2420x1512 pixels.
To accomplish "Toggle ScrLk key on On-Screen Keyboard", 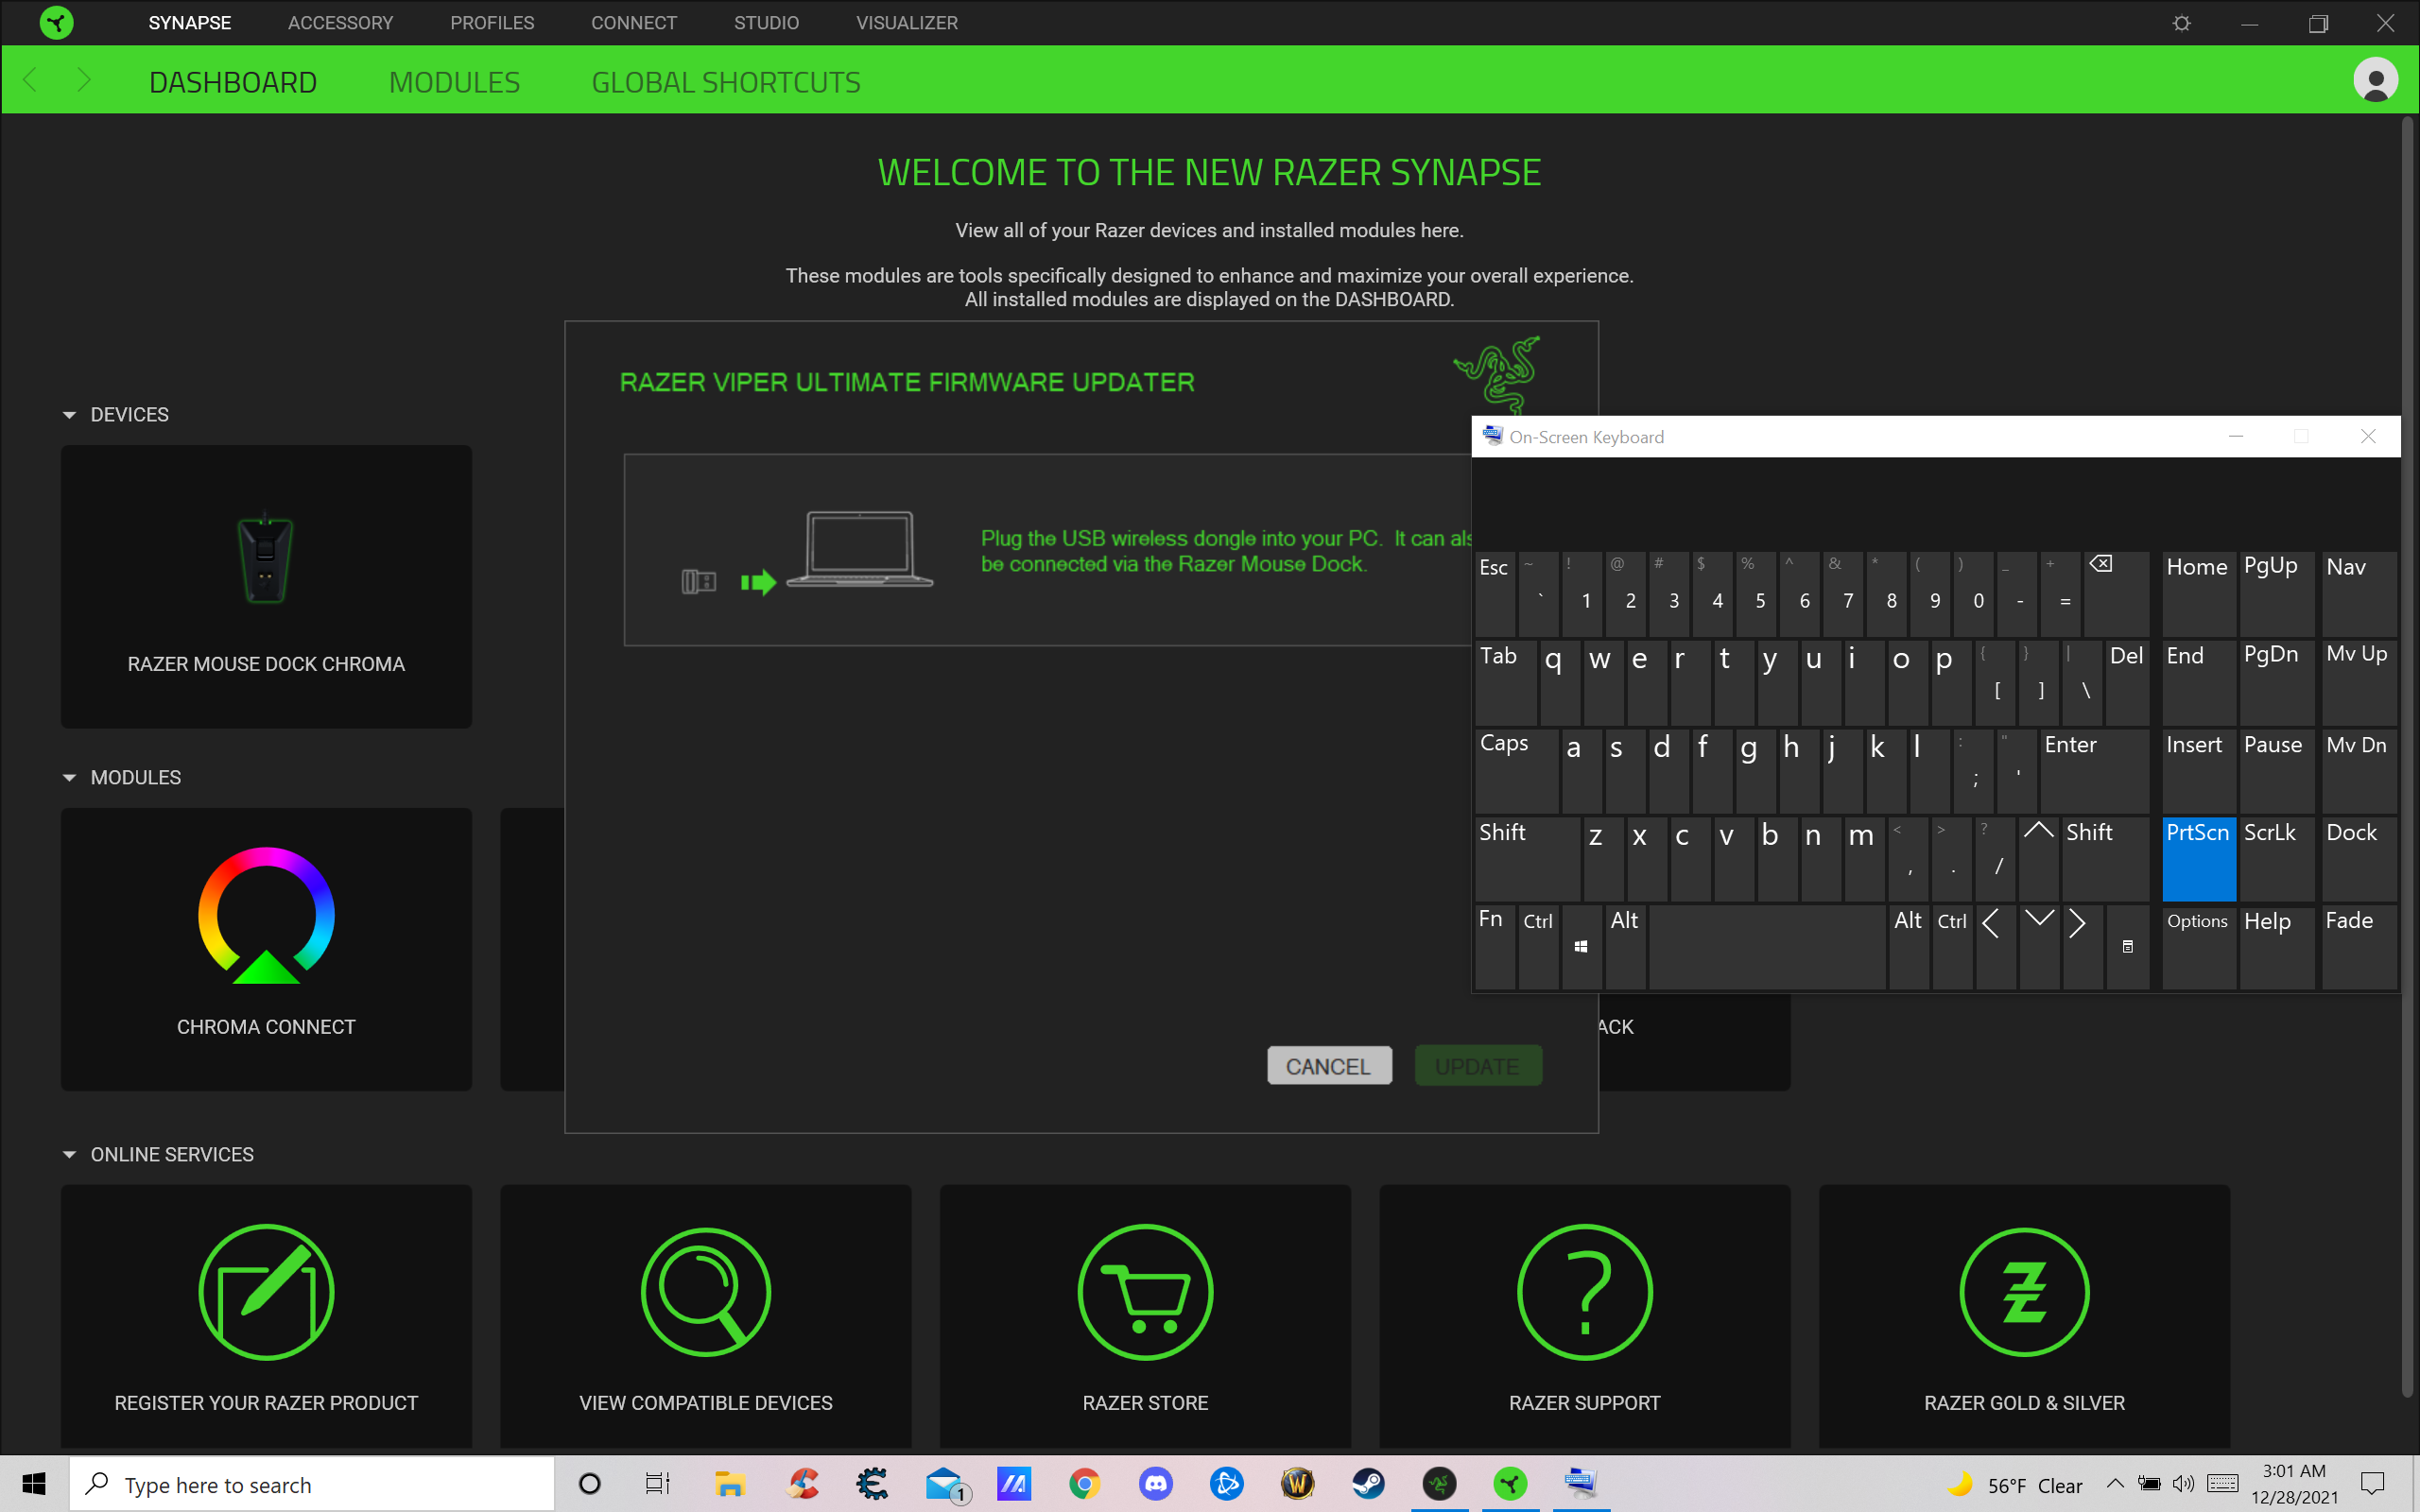I will coord(2276,859).
